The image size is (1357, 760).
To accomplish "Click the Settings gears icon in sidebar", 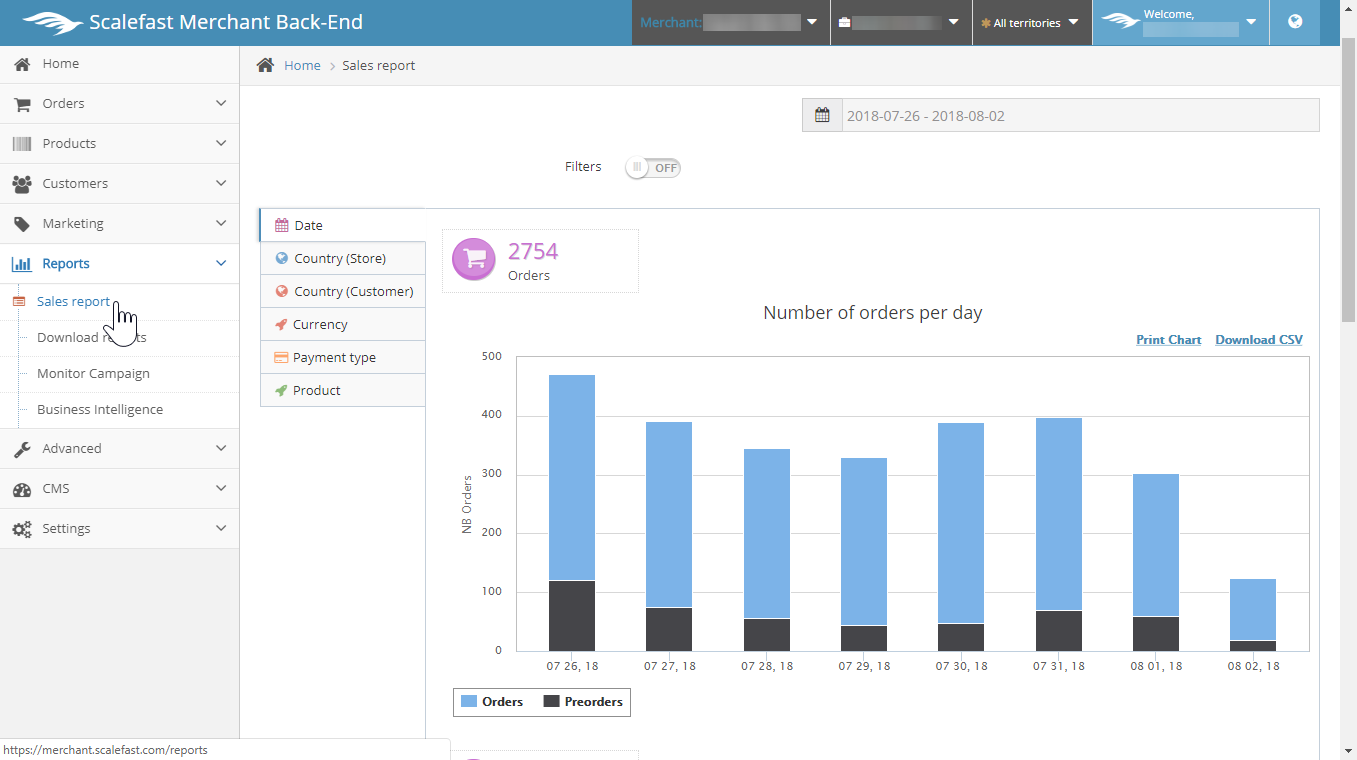I will (x=21, y=529).
